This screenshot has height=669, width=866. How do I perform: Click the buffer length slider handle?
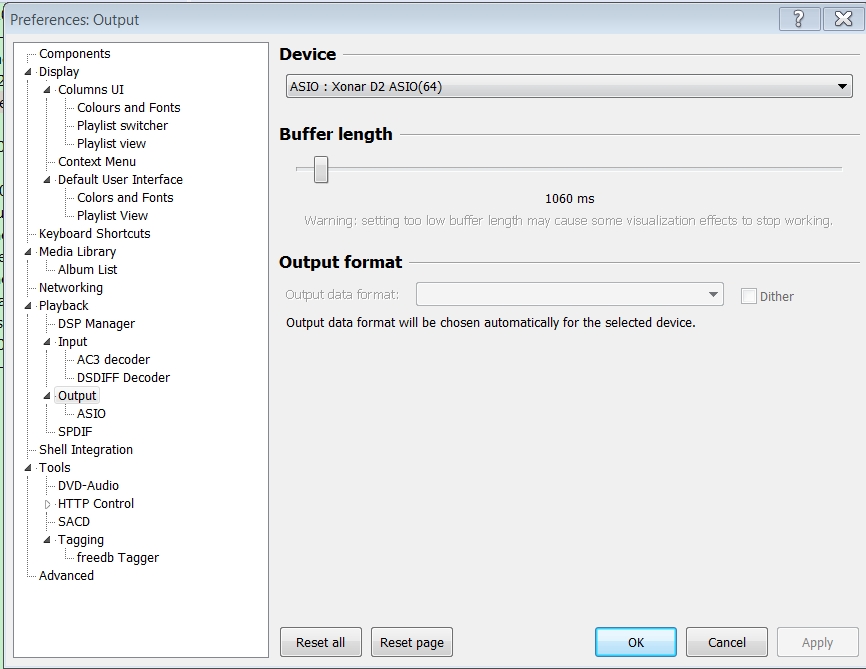[x=321, y=169]
